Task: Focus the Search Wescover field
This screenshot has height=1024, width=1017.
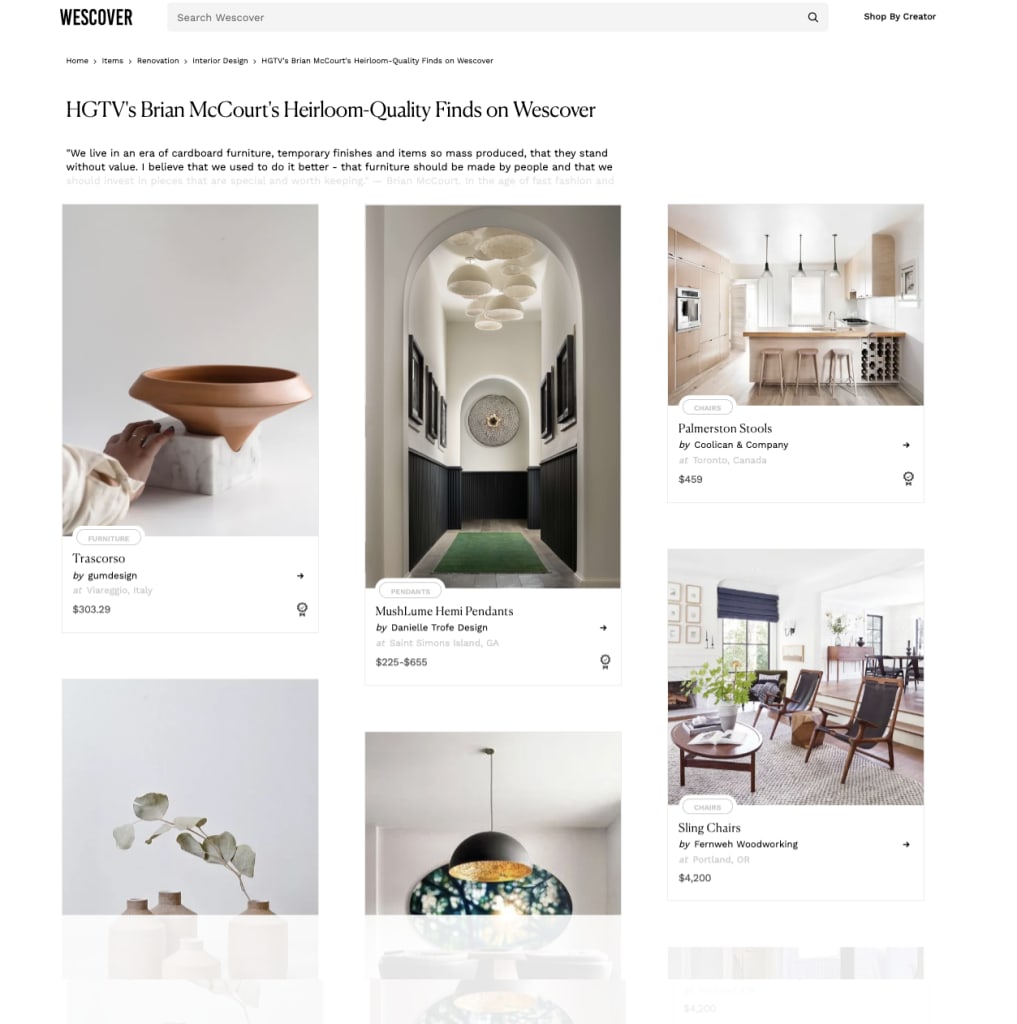Action: pos(487,18)
